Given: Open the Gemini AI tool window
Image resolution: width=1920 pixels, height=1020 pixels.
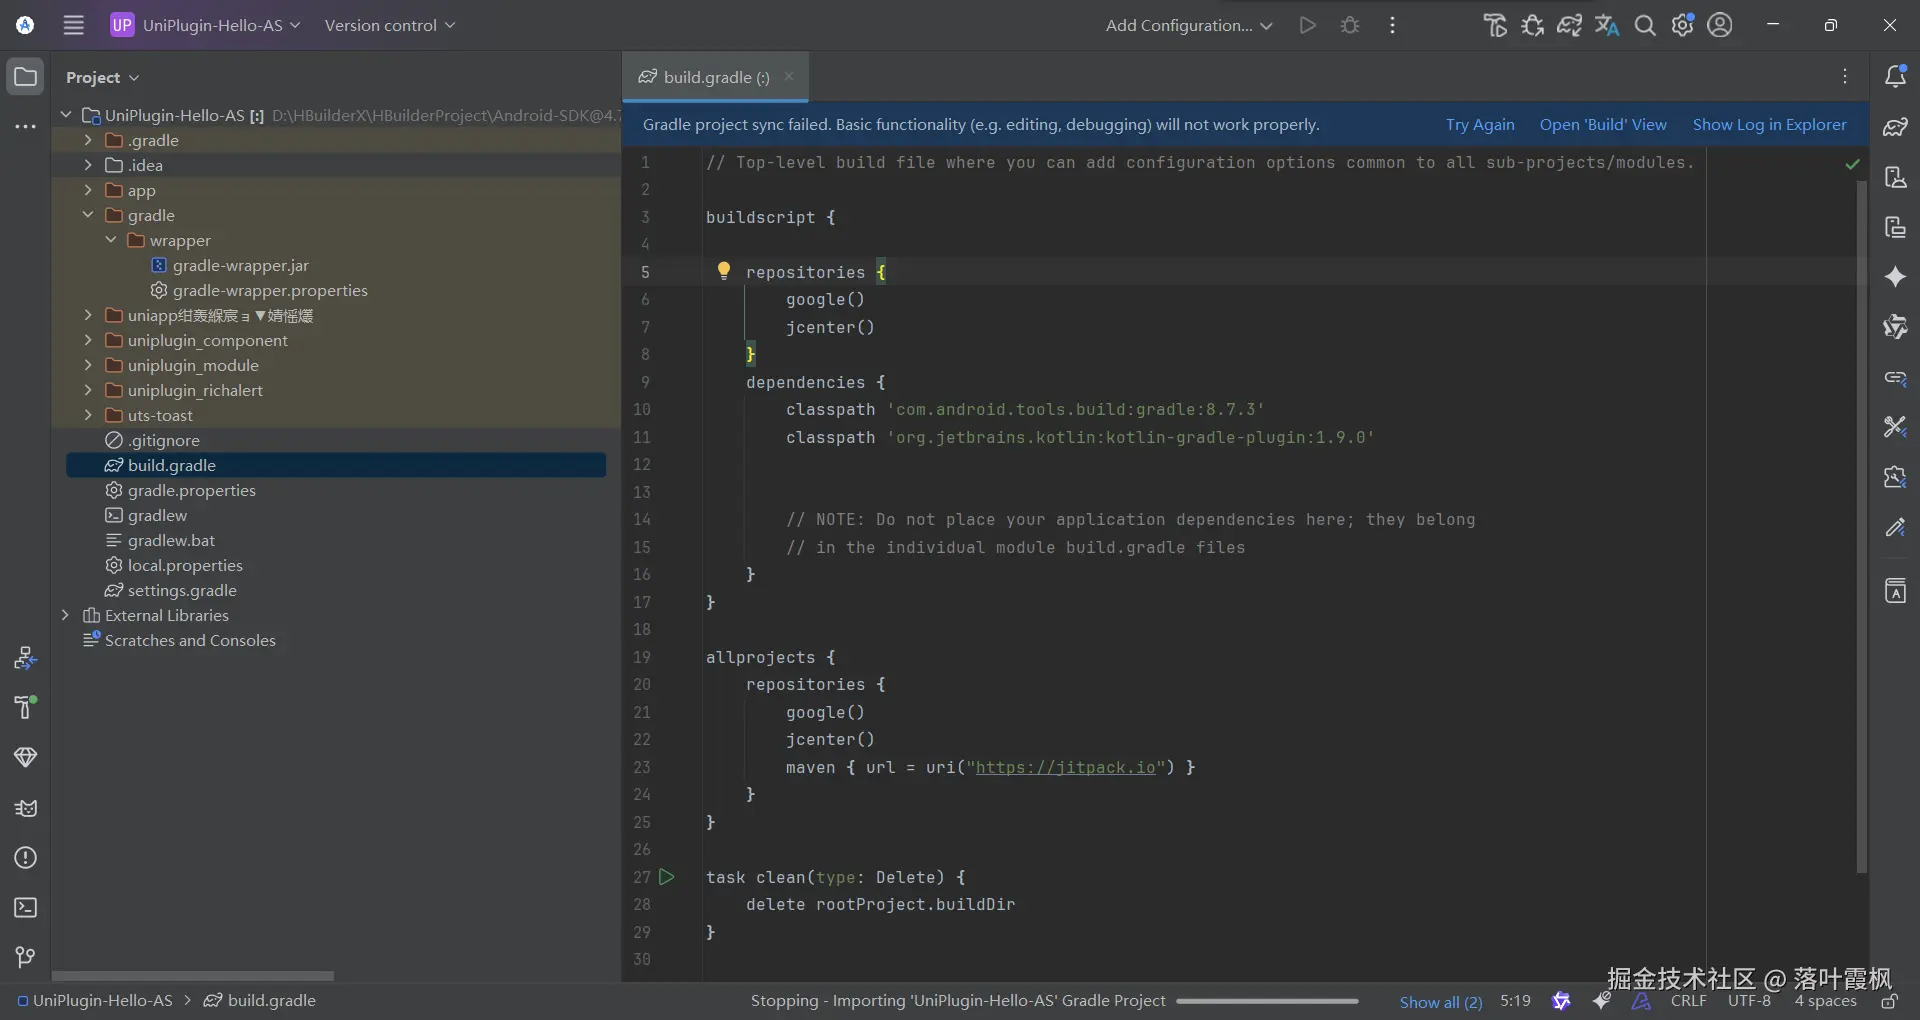Looking at the screenshot, I should 1895,277.
